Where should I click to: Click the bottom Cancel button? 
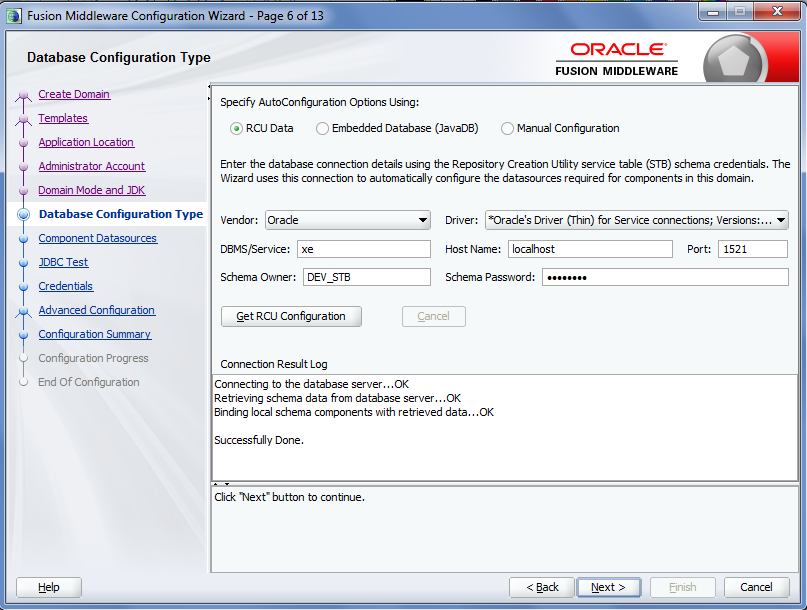coord(756,587)
